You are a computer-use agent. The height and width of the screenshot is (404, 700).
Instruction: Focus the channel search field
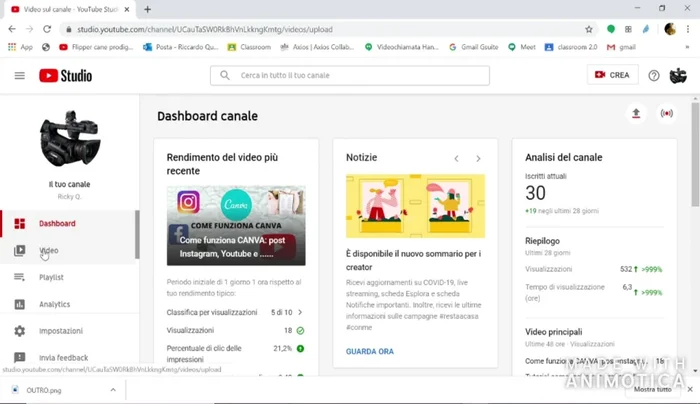350,75
